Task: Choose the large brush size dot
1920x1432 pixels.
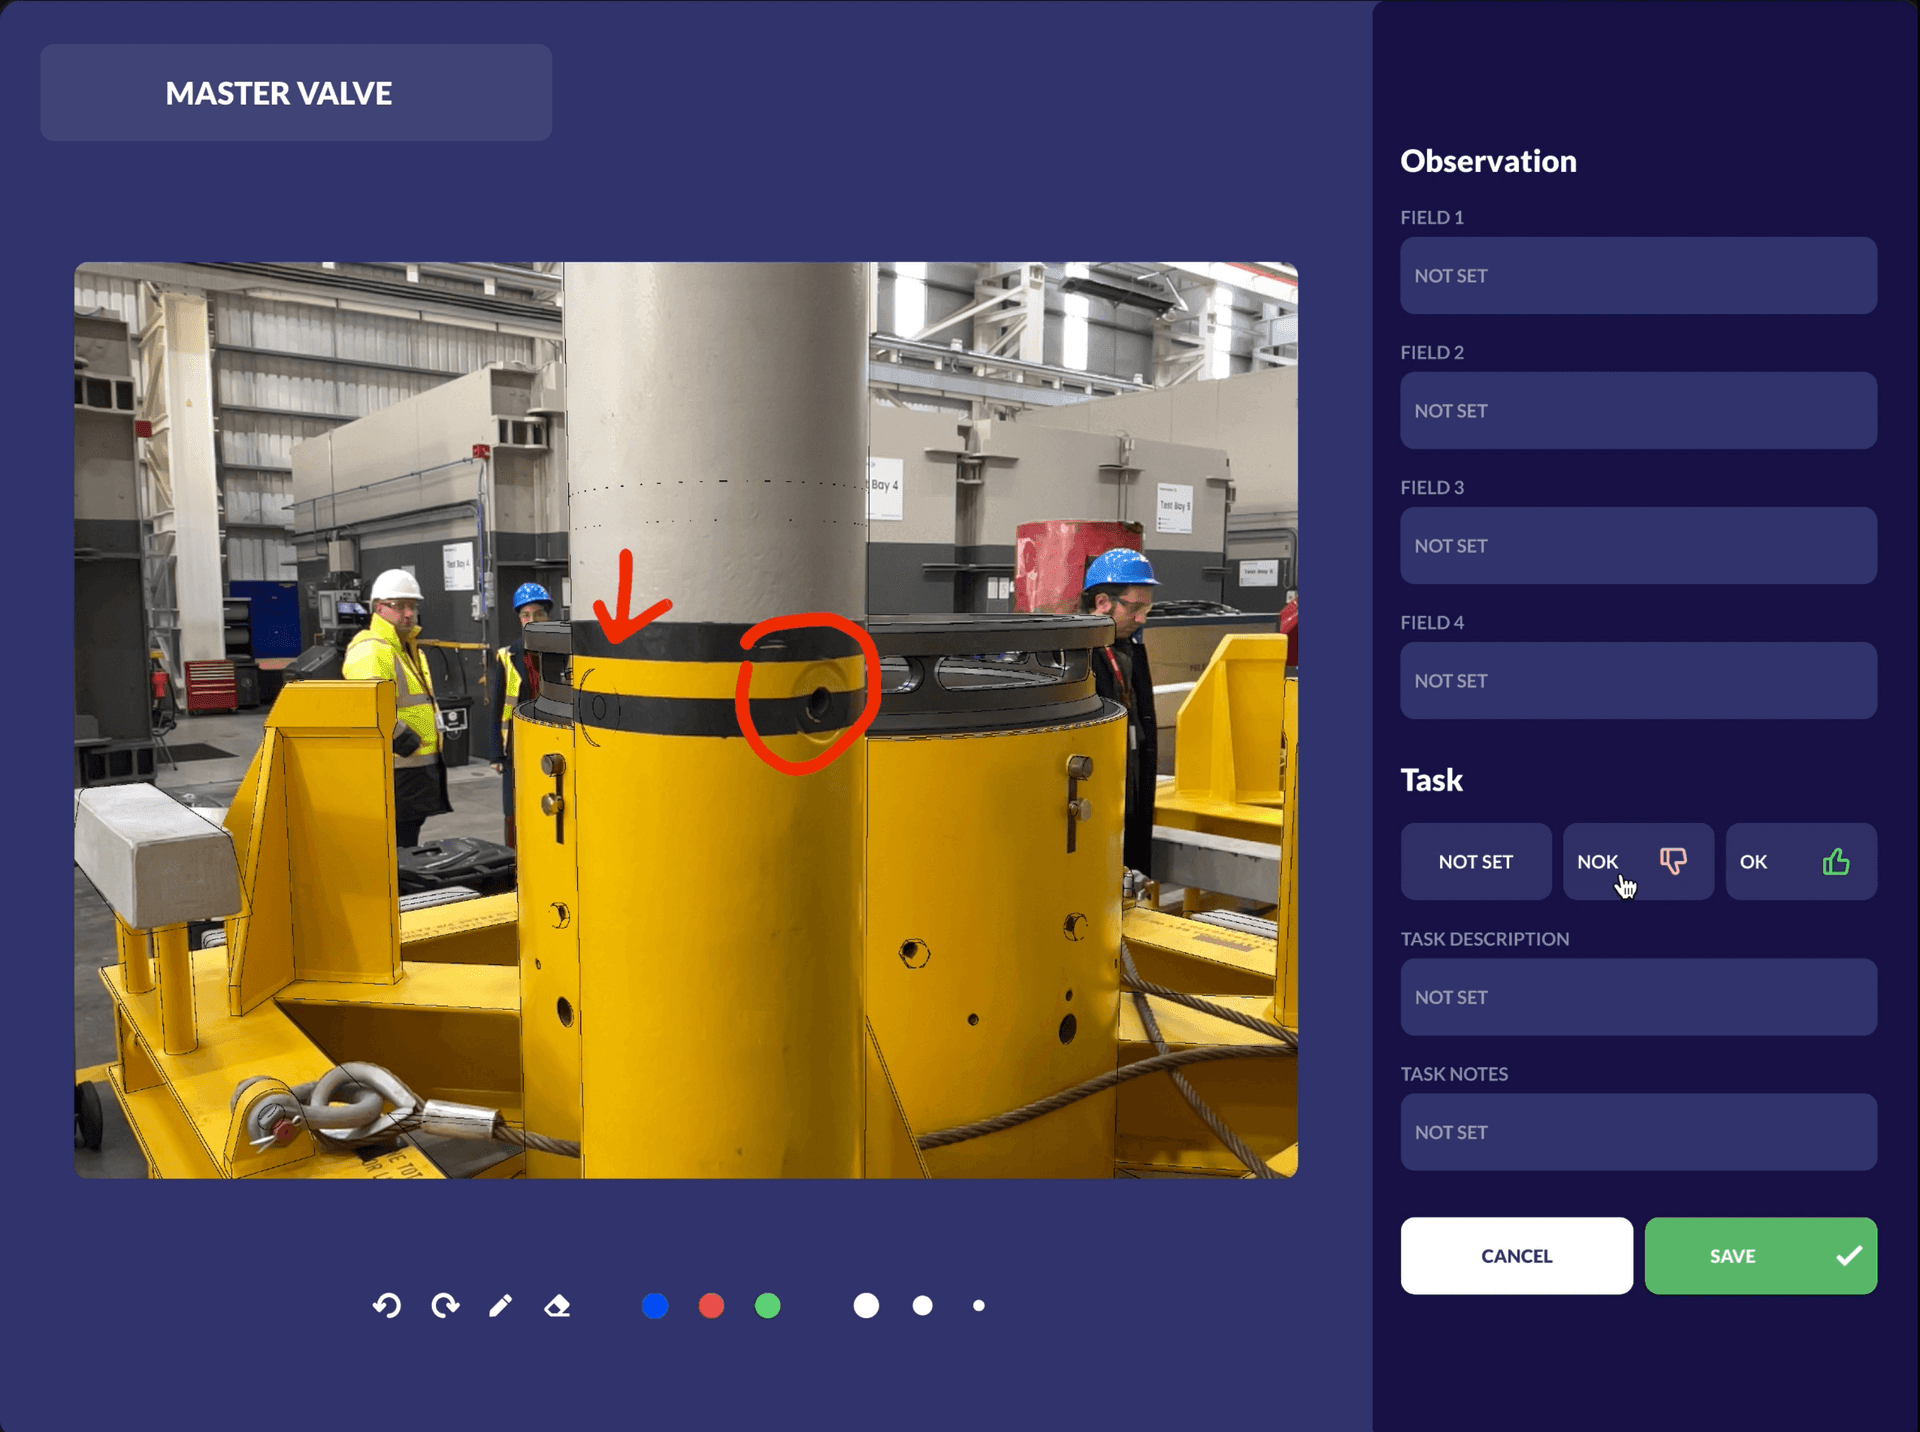Action: [866, 1306]
